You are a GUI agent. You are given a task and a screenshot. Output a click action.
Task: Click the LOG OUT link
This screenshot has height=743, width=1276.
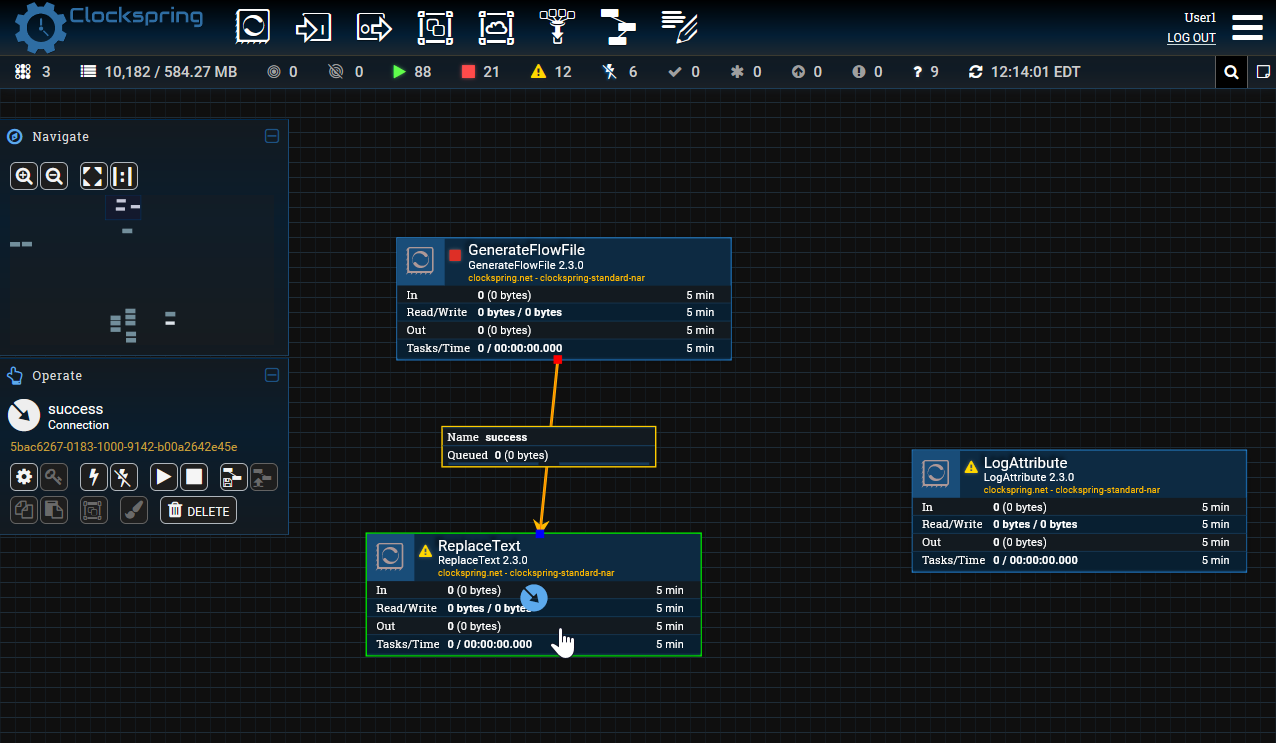(1191, 38)
